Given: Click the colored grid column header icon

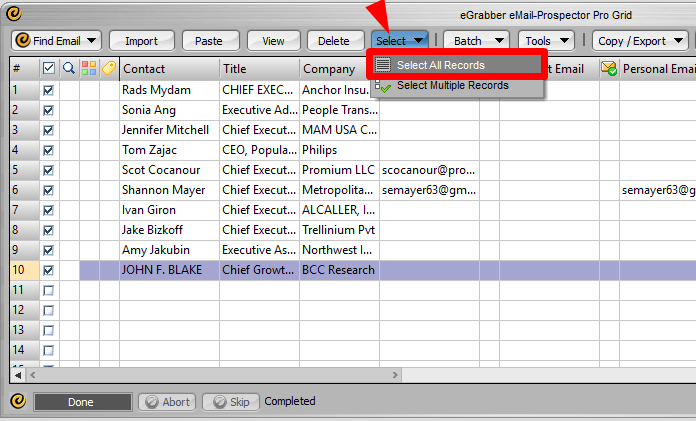Looking at the screenshot, I should point(89,69).
